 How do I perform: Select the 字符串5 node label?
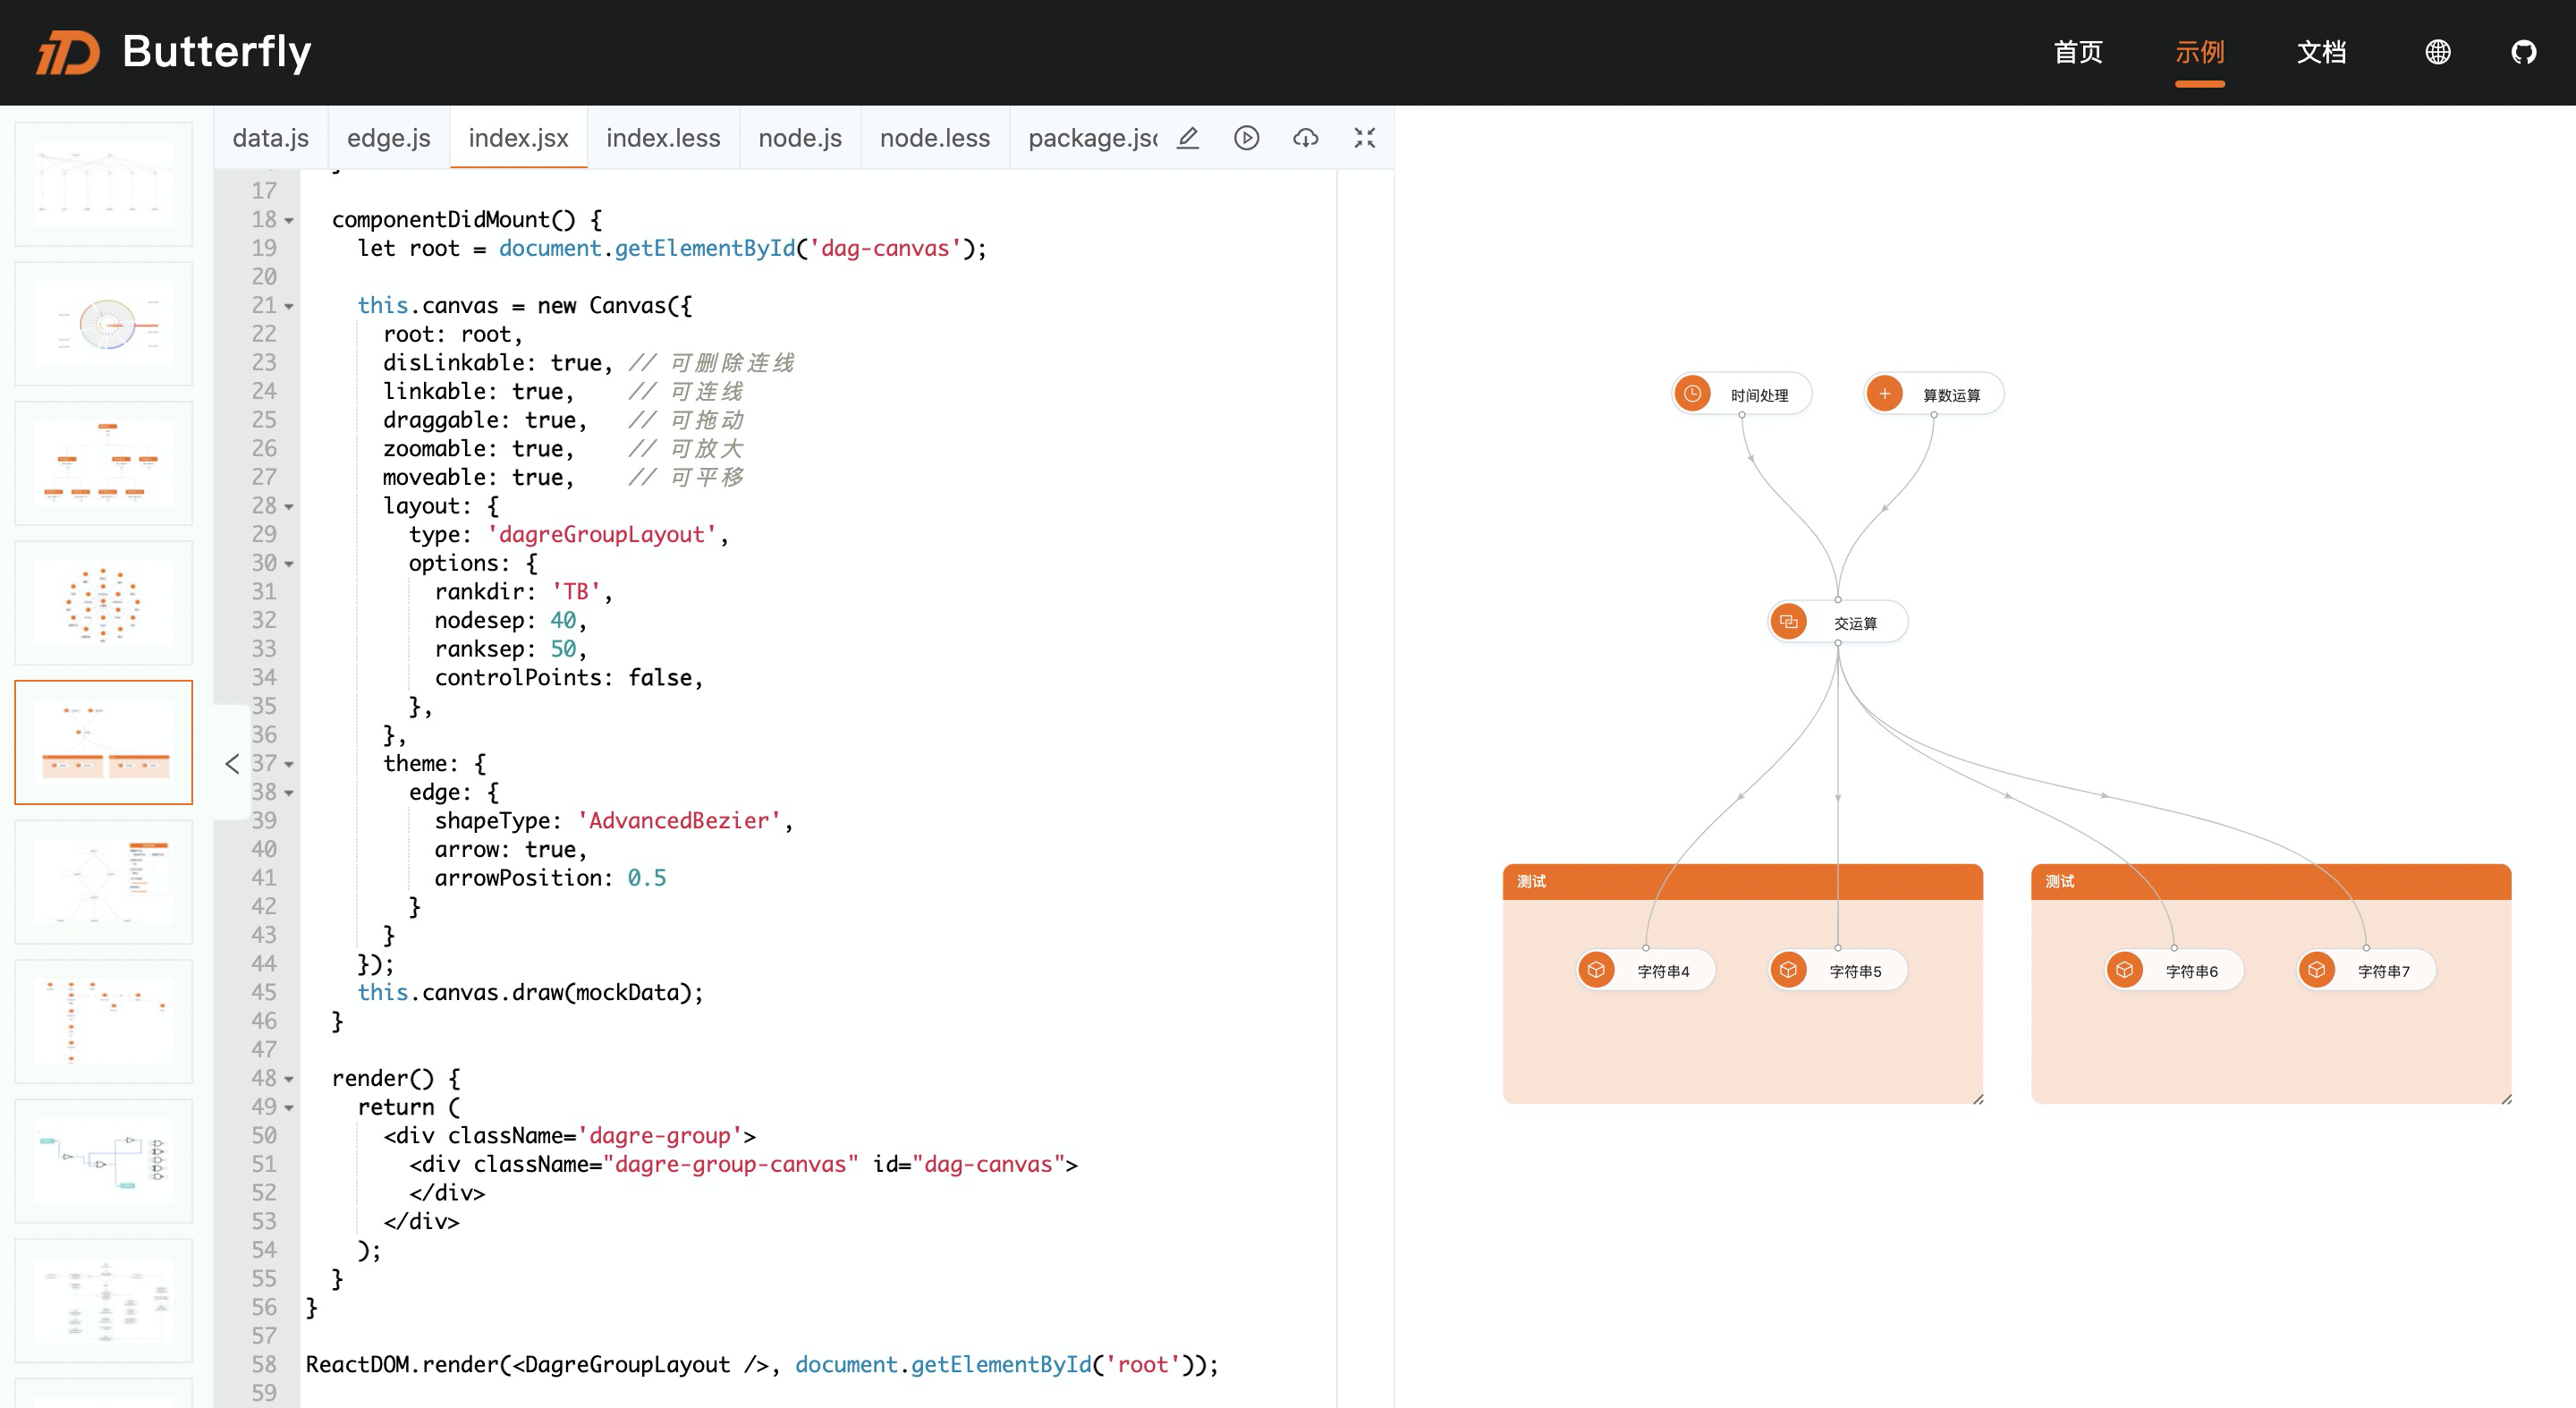pyautogui.click(x=1856, y=972)
